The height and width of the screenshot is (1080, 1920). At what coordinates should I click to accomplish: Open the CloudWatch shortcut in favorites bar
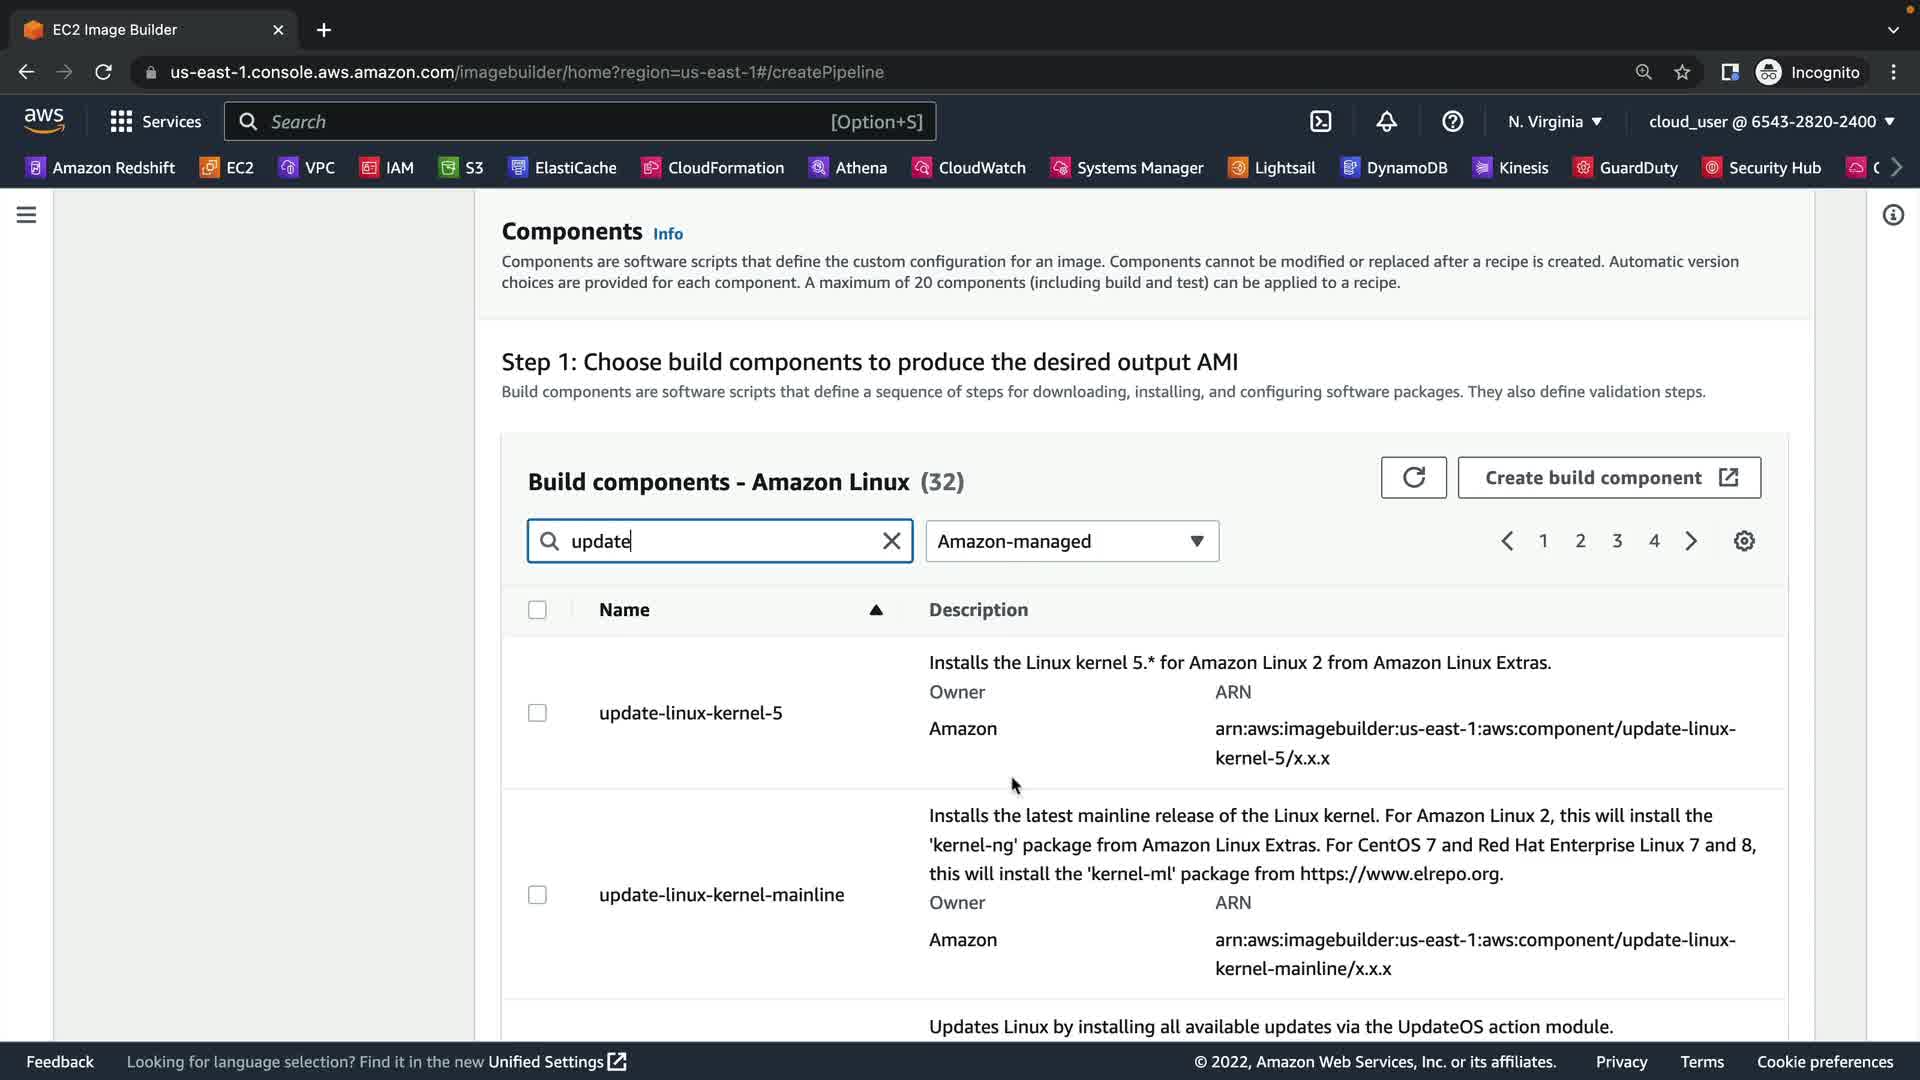969,167
